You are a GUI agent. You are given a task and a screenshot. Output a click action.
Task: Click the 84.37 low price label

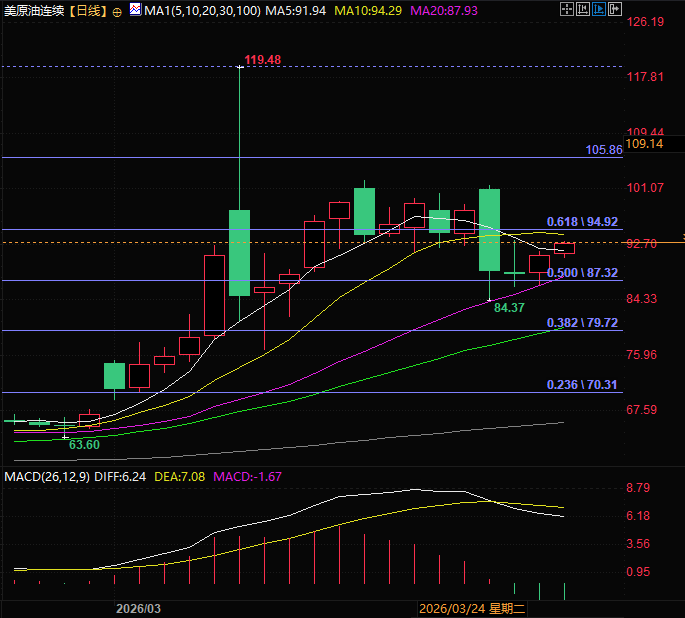click(x=509, y=307)
